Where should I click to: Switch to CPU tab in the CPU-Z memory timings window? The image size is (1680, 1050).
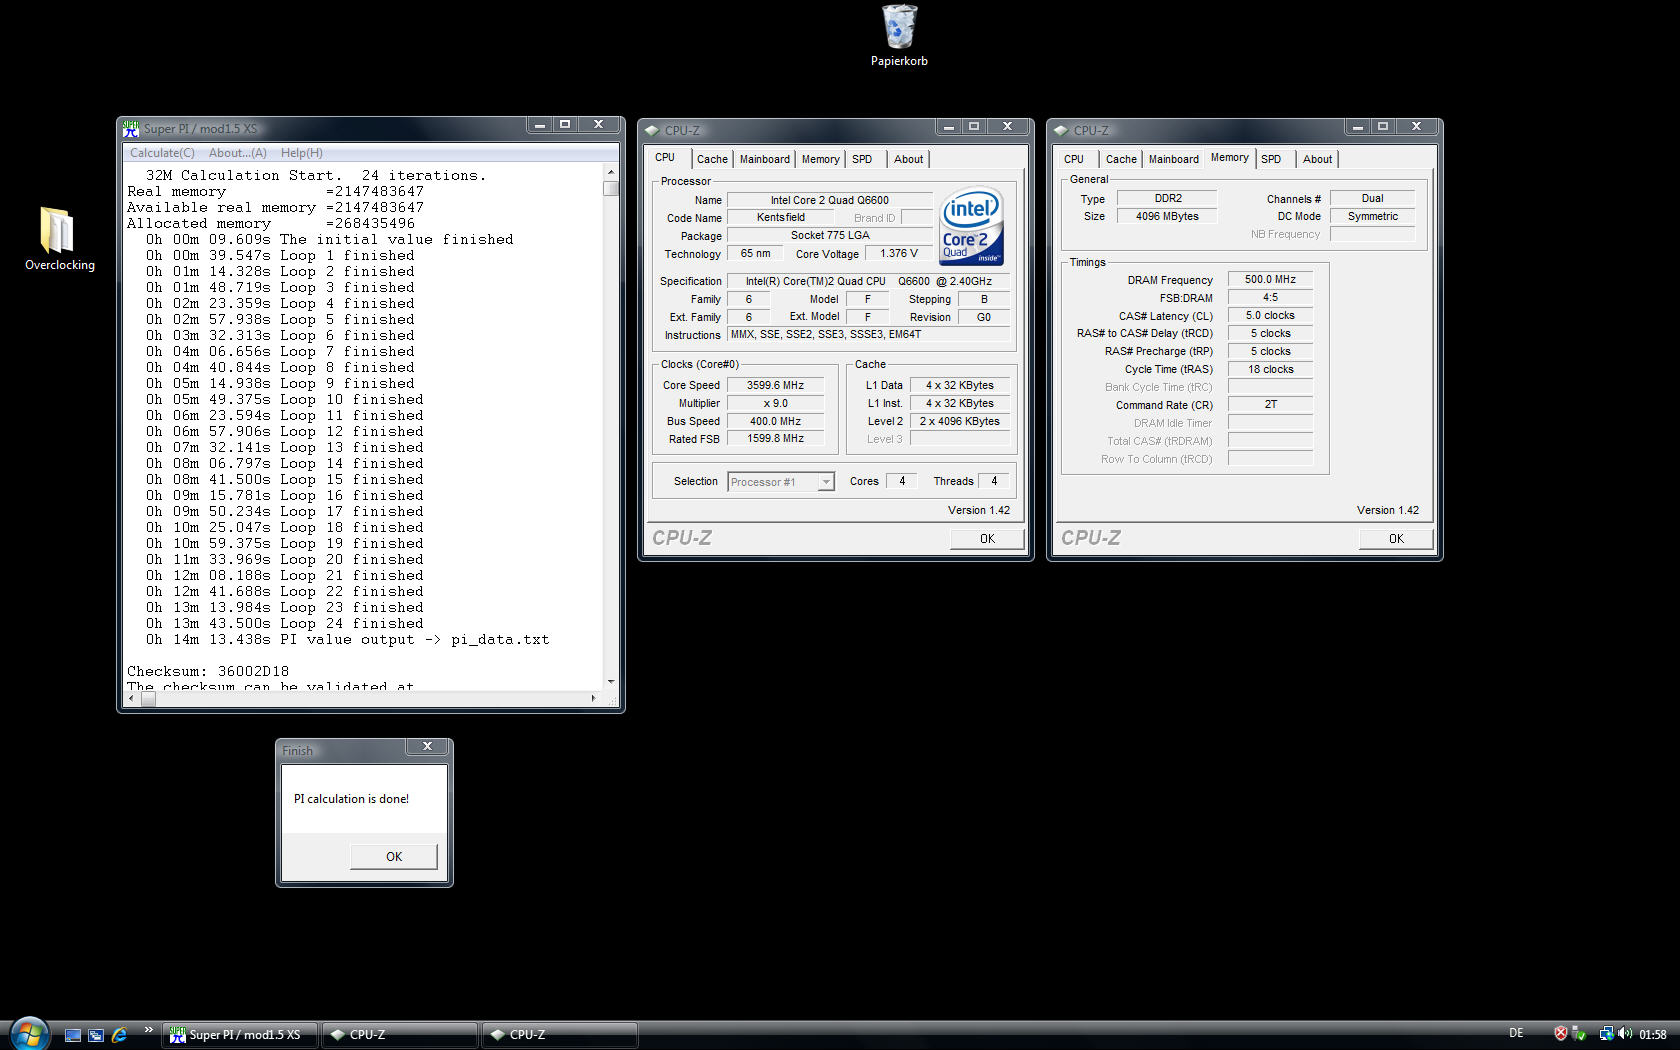(1074, 159)
